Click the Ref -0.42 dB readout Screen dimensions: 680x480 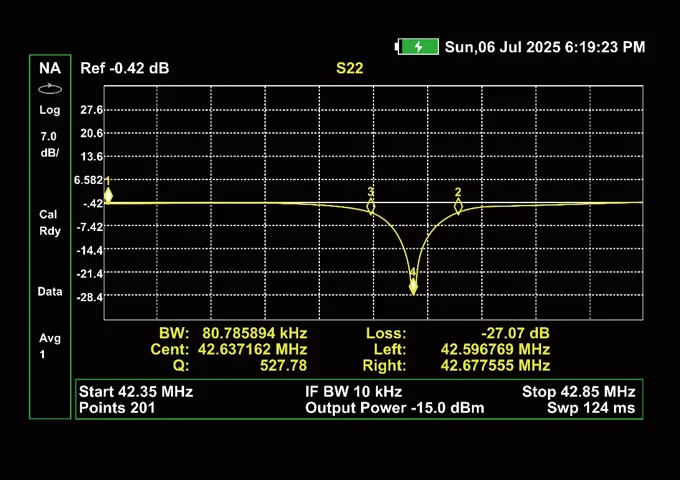pyautogui.click(x=124, y=69)
